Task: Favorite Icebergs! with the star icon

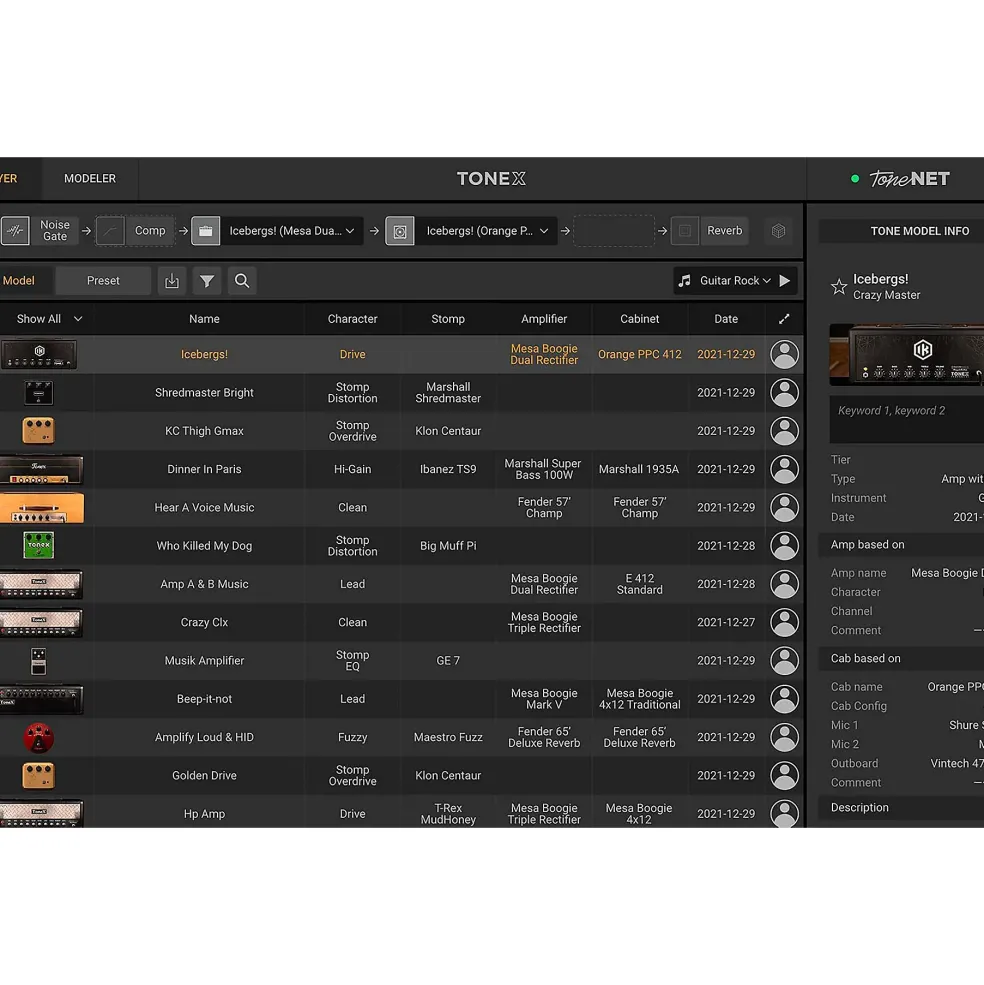Action: 839,287
